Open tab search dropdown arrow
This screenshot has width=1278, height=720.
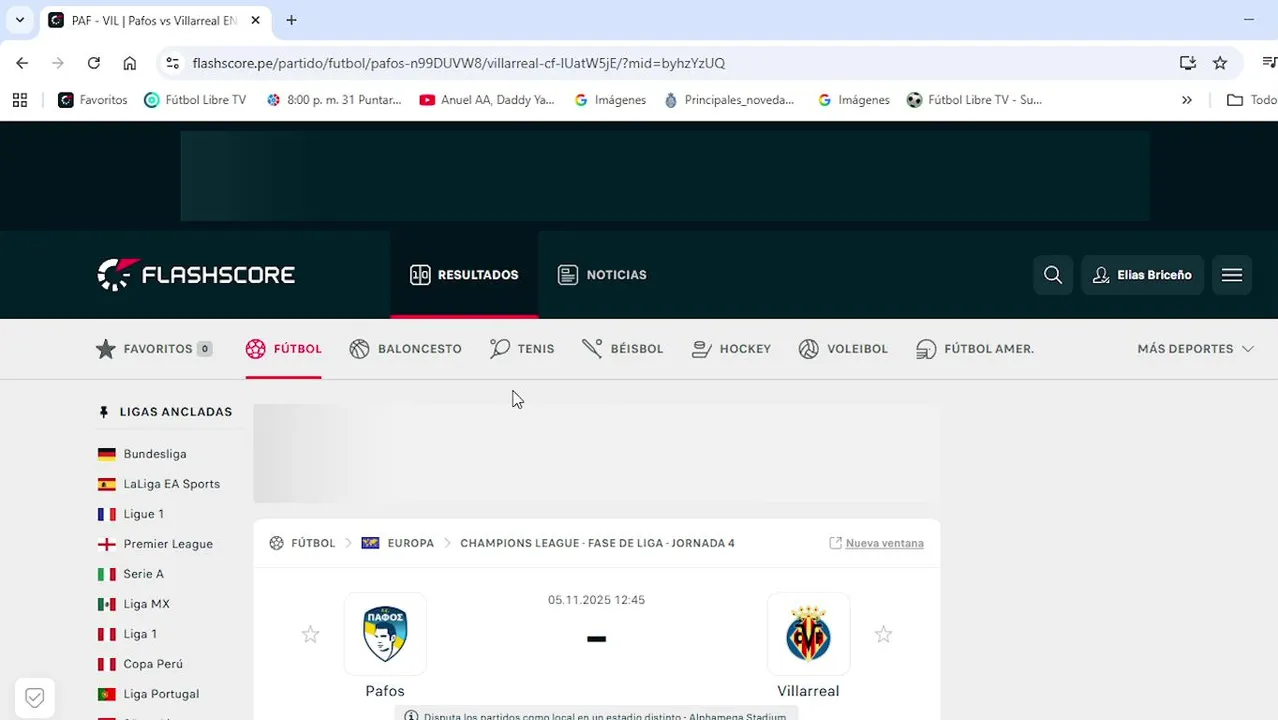tap(20, 20)
